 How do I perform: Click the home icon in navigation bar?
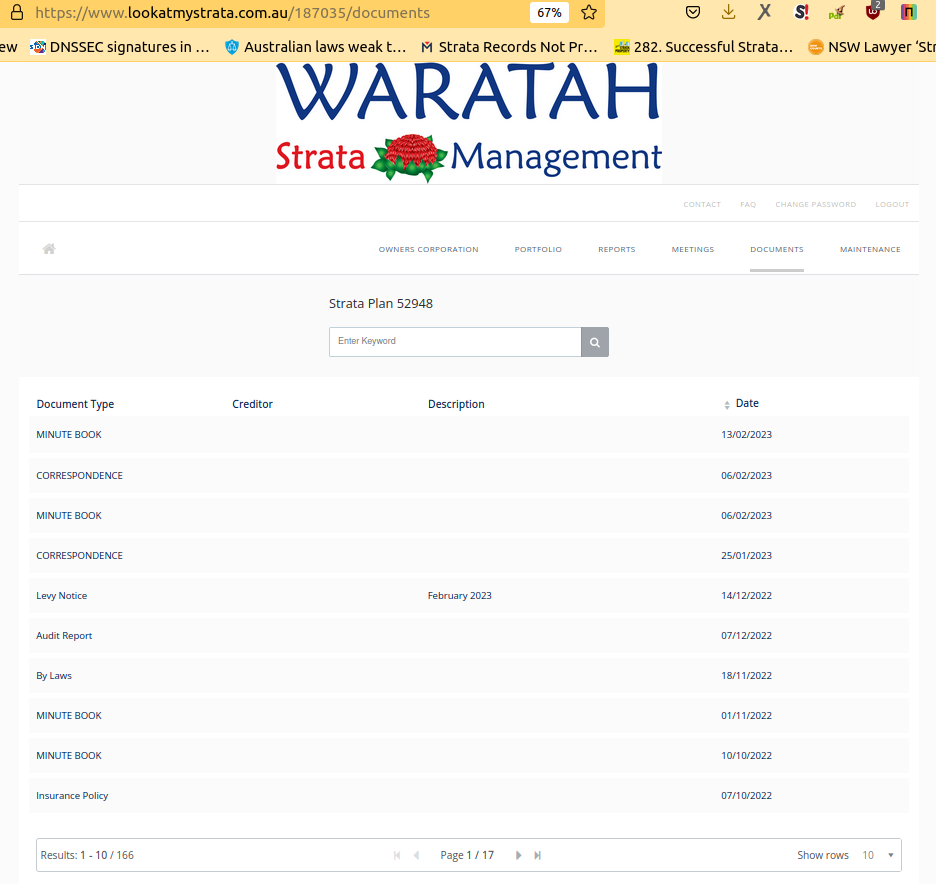tap(49, 249)
